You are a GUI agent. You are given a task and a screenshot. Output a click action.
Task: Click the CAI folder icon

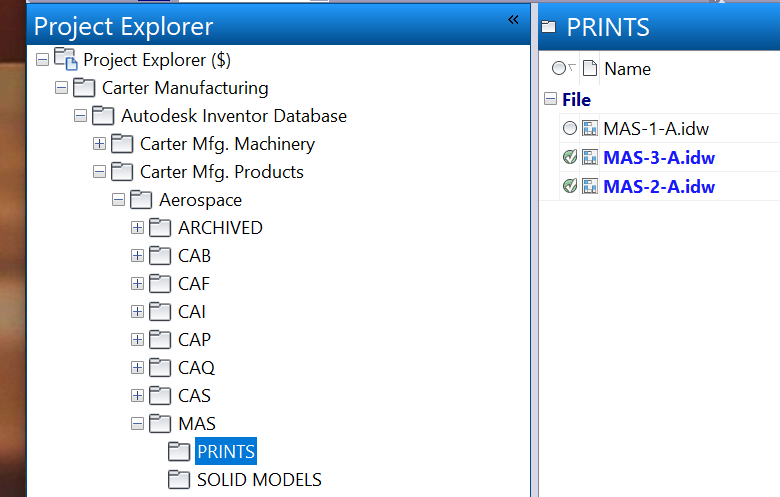pyautogui.click(x=160, y=311)
